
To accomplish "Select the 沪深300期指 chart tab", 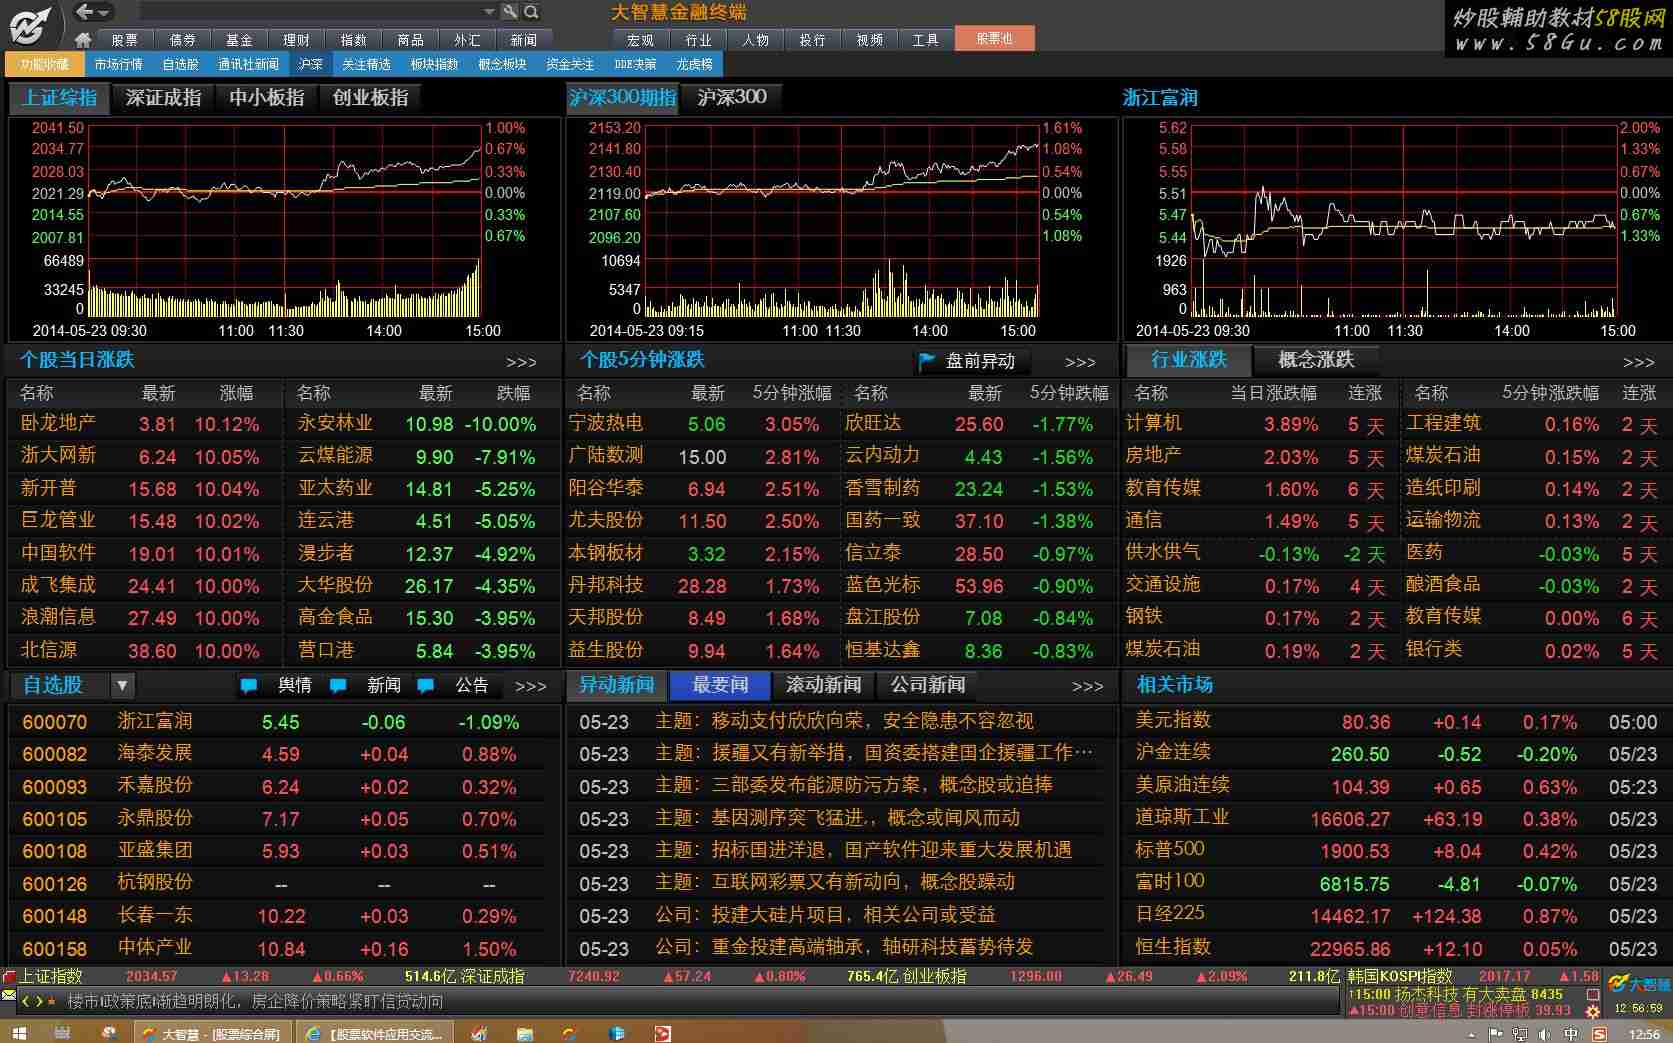I will tap(622, 97).
